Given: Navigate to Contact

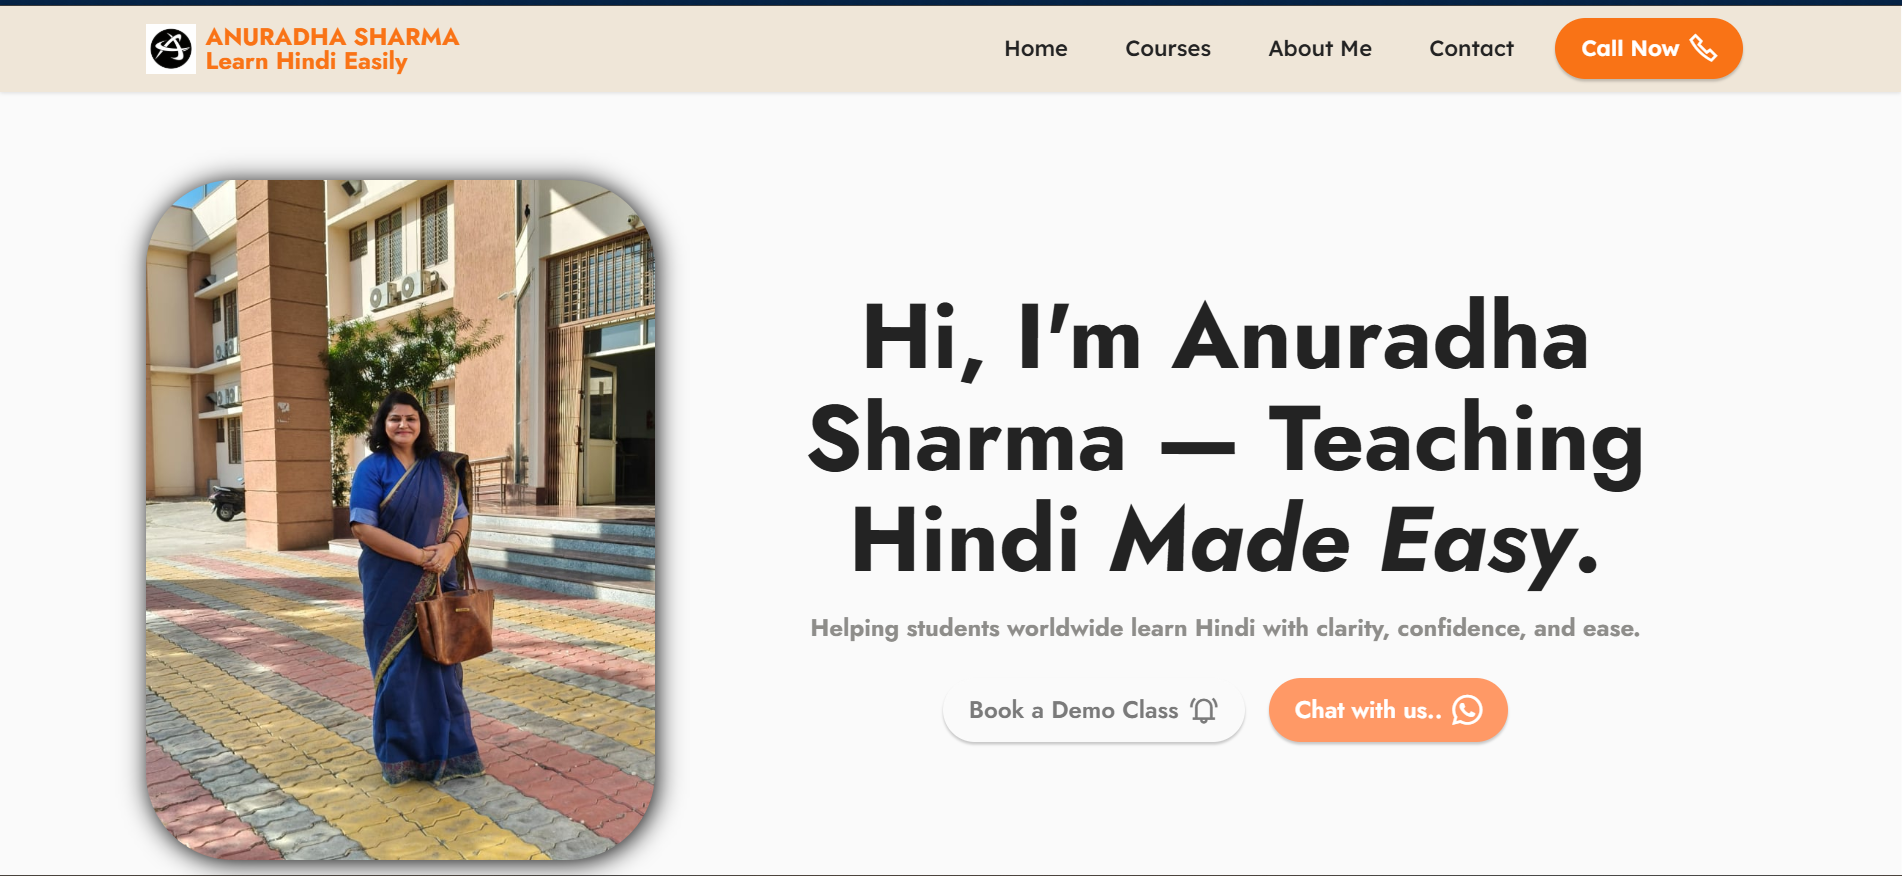Looking at the screenshot, I should click(x=1471, y=48).
